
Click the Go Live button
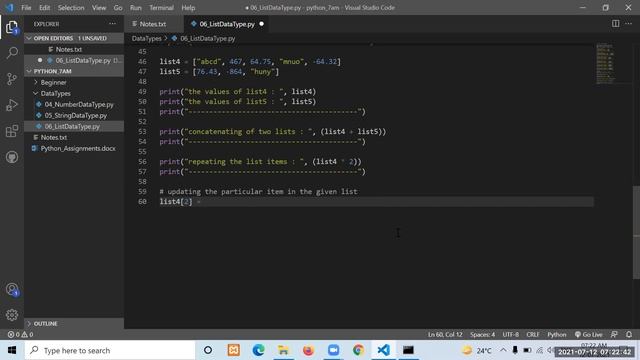(589, 334)
